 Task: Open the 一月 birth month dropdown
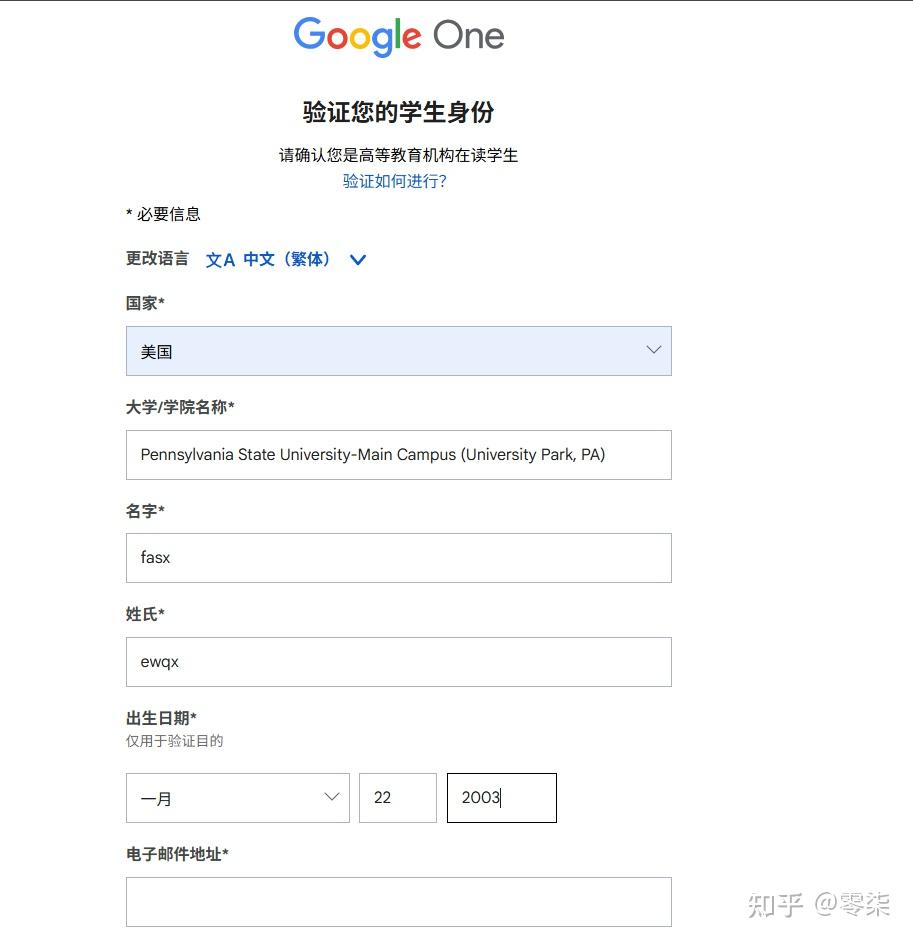[x=238, y=798]
